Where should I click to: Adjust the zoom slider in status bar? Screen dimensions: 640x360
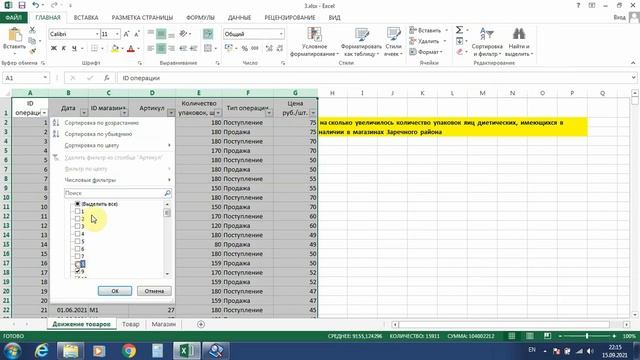587,336
